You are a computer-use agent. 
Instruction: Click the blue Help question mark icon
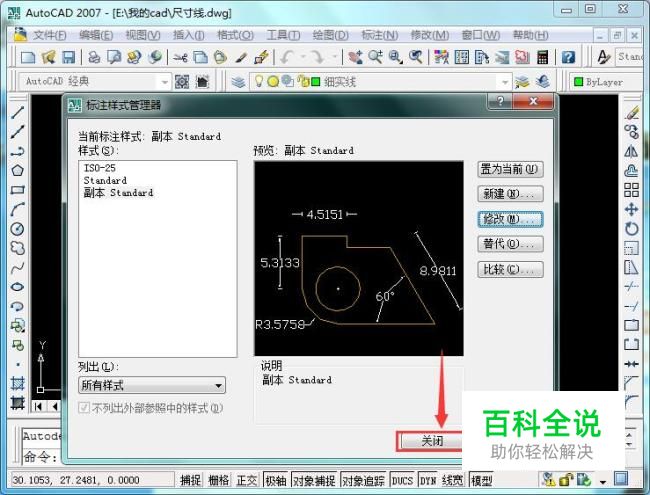[568, 57]
